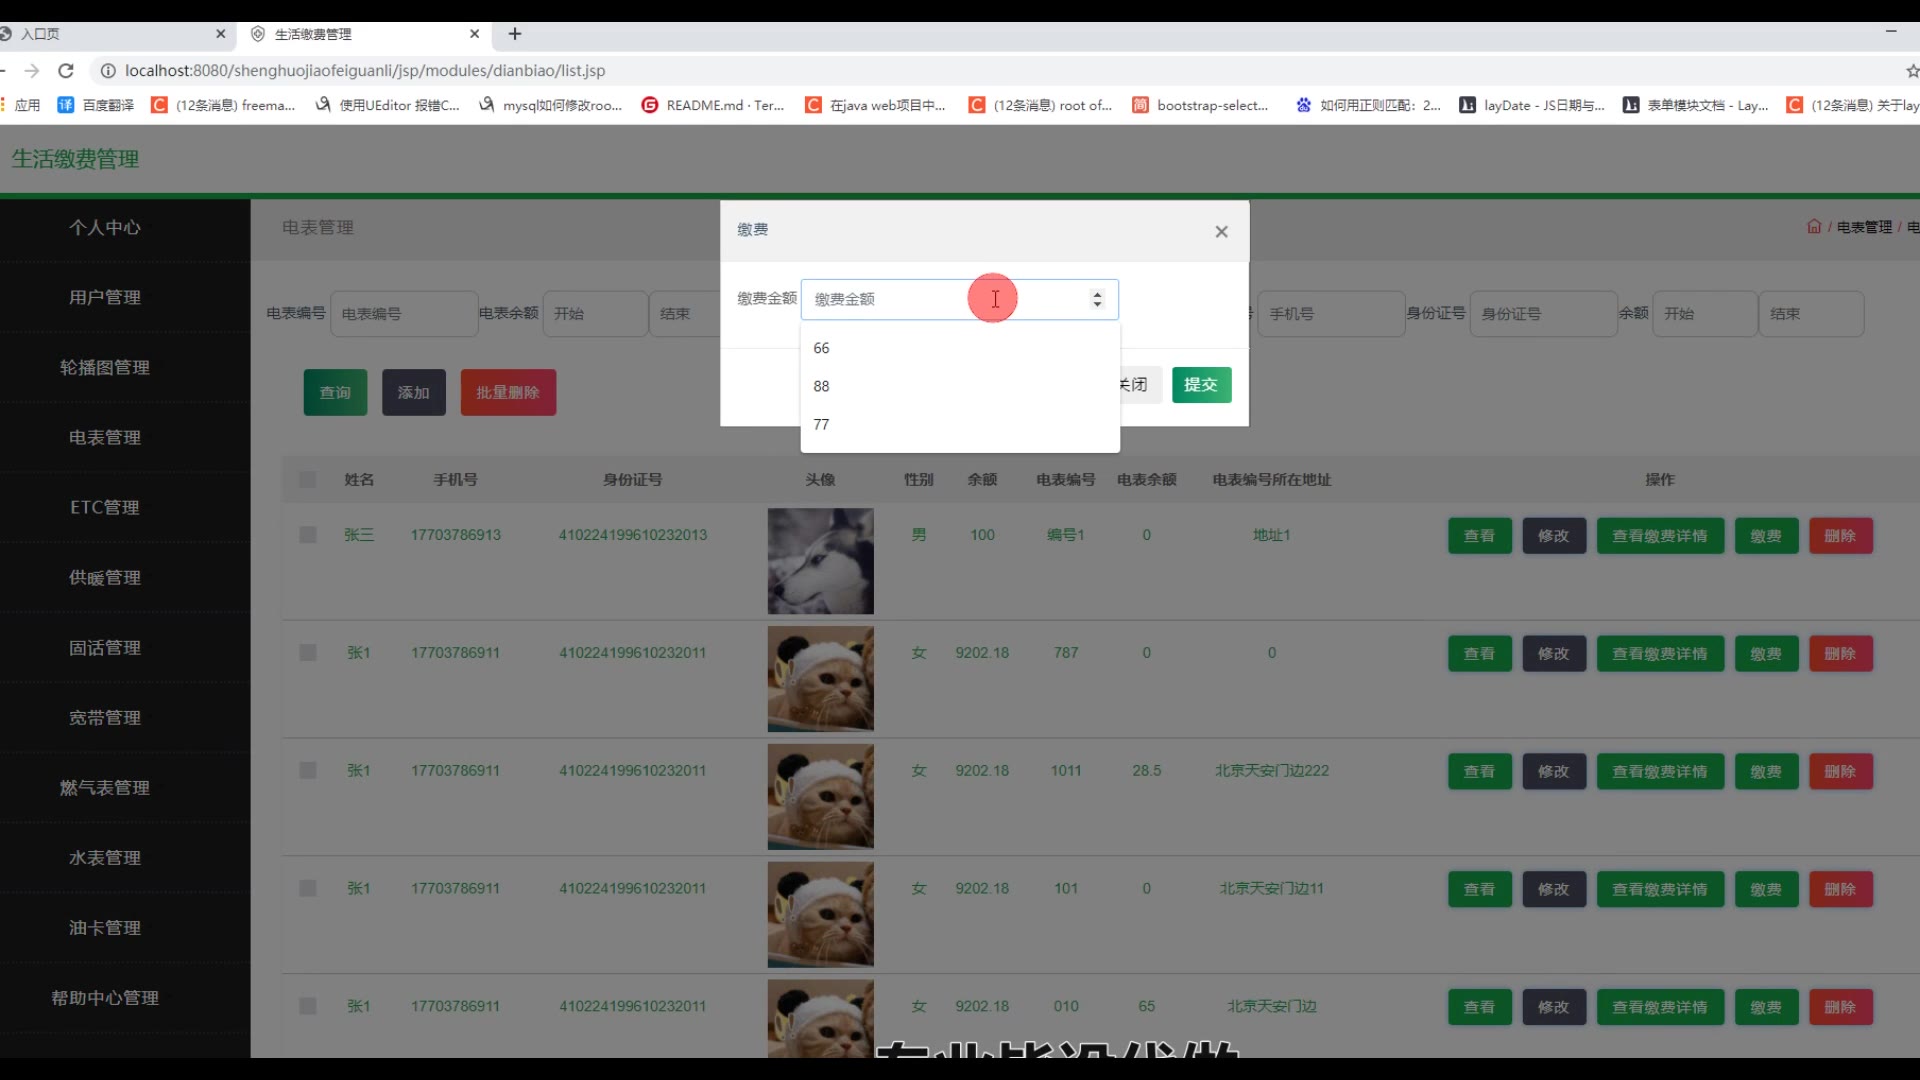Click the 查询 search button
The height and width of the screenshot is (1080, 1920).
tap(335, 393)
